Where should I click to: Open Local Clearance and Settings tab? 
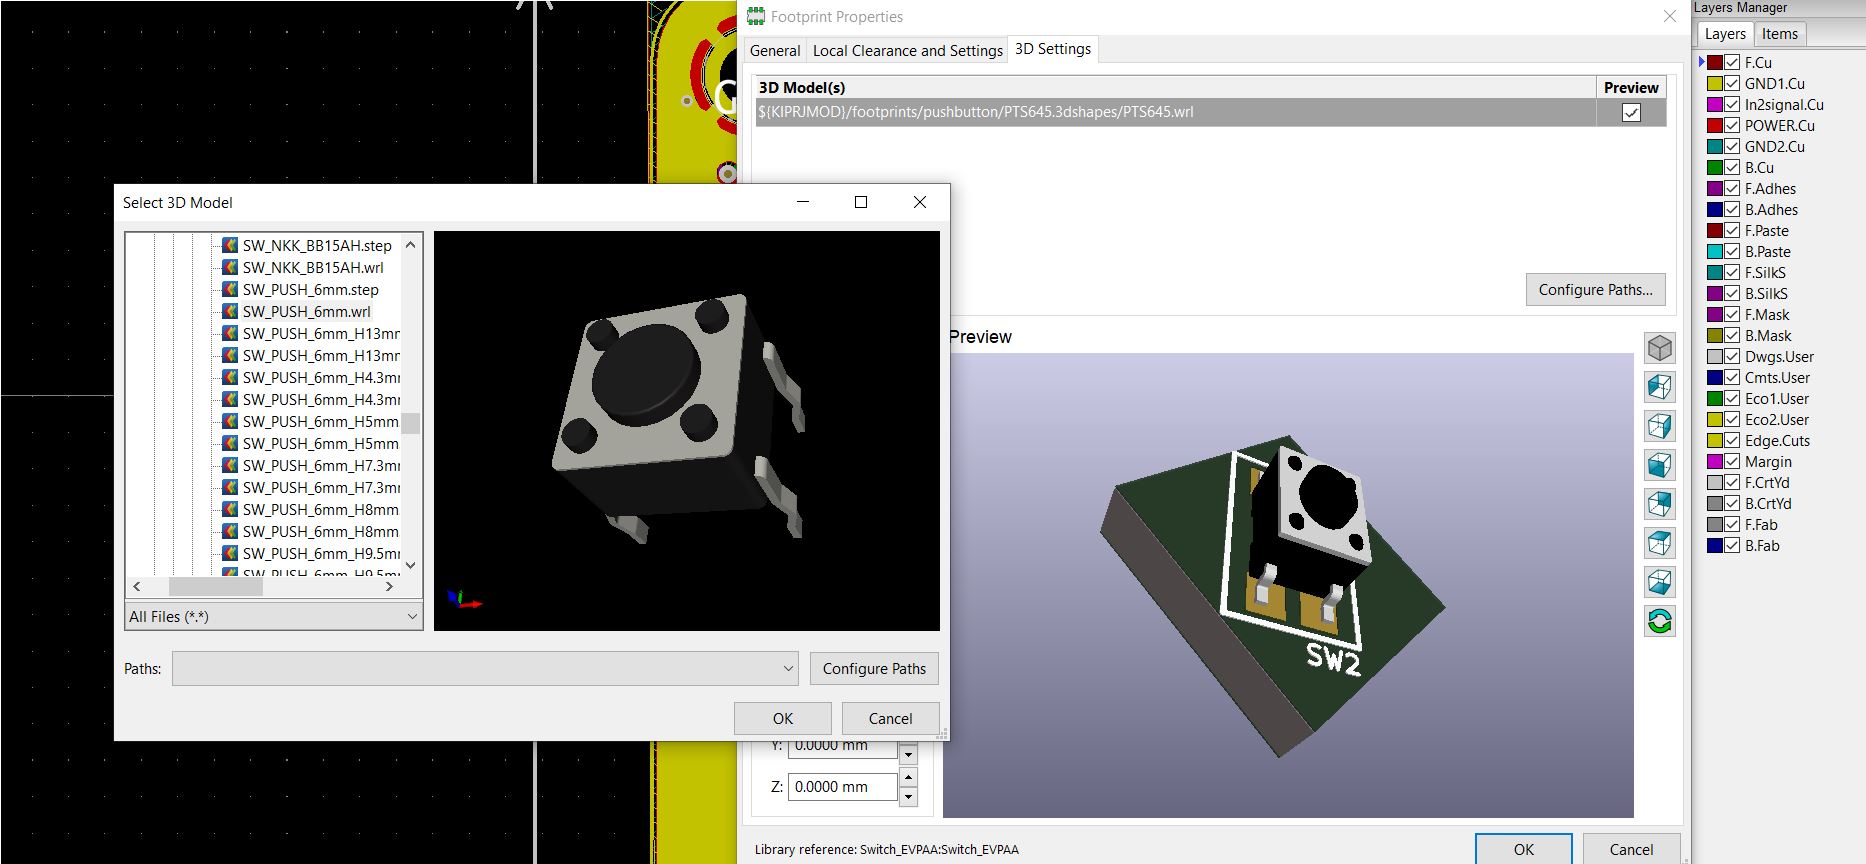point(907,51)
